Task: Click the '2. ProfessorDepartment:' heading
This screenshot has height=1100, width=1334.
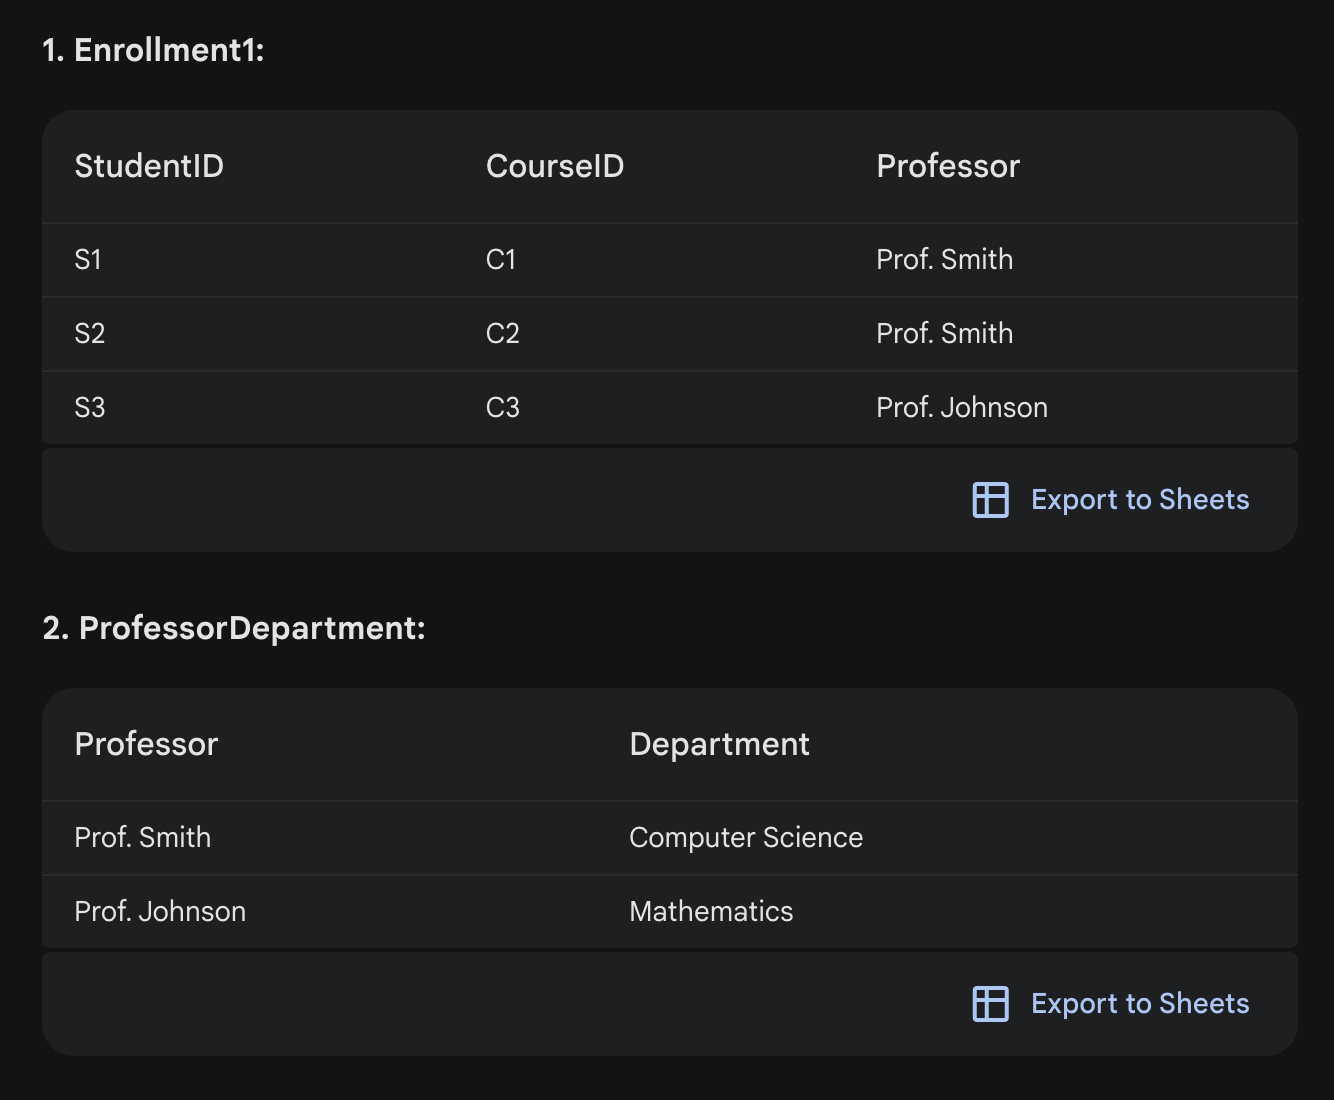Action: pos(234,628)
